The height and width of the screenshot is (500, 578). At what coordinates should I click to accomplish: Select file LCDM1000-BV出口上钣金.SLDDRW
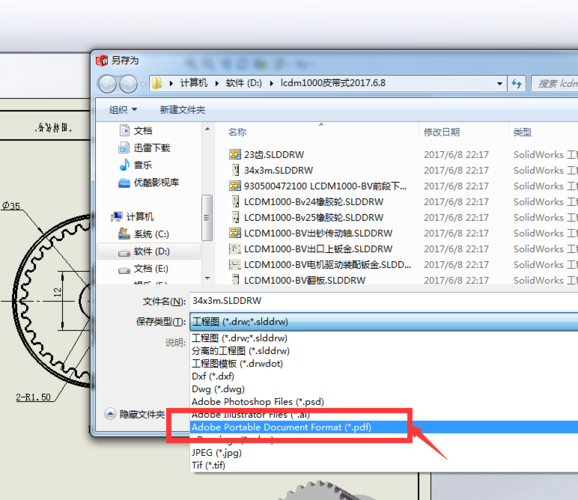[318, 249]
